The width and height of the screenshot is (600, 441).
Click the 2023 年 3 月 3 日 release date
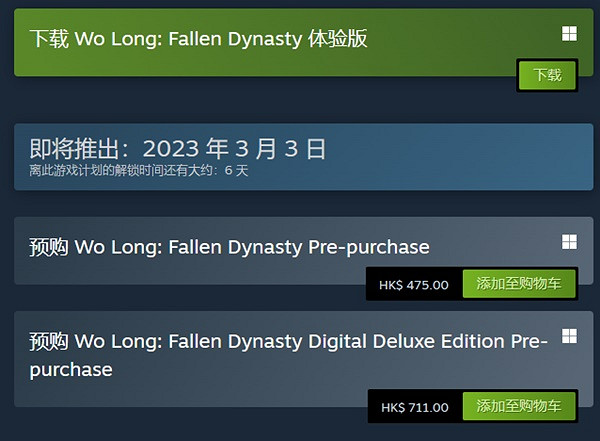pos(235,149)
